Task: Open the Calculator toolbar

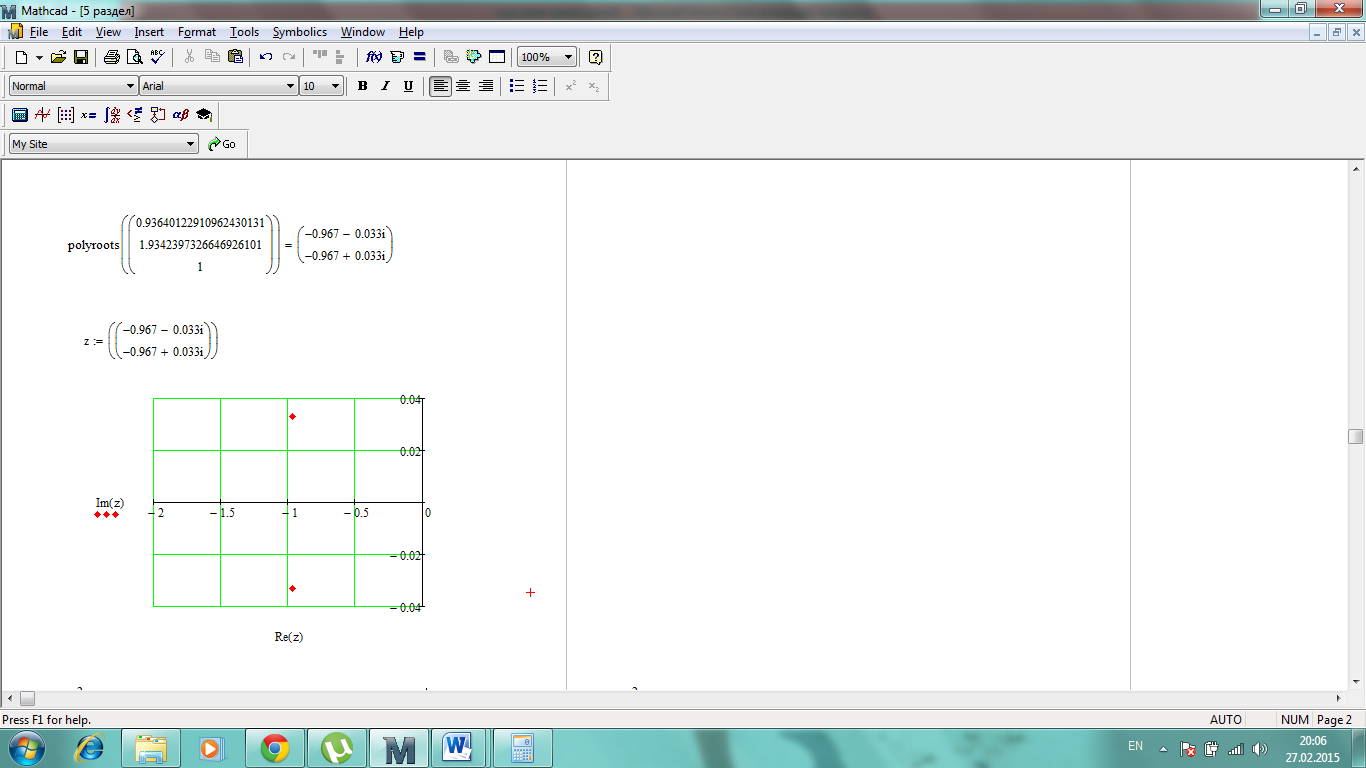Action: 19,115
